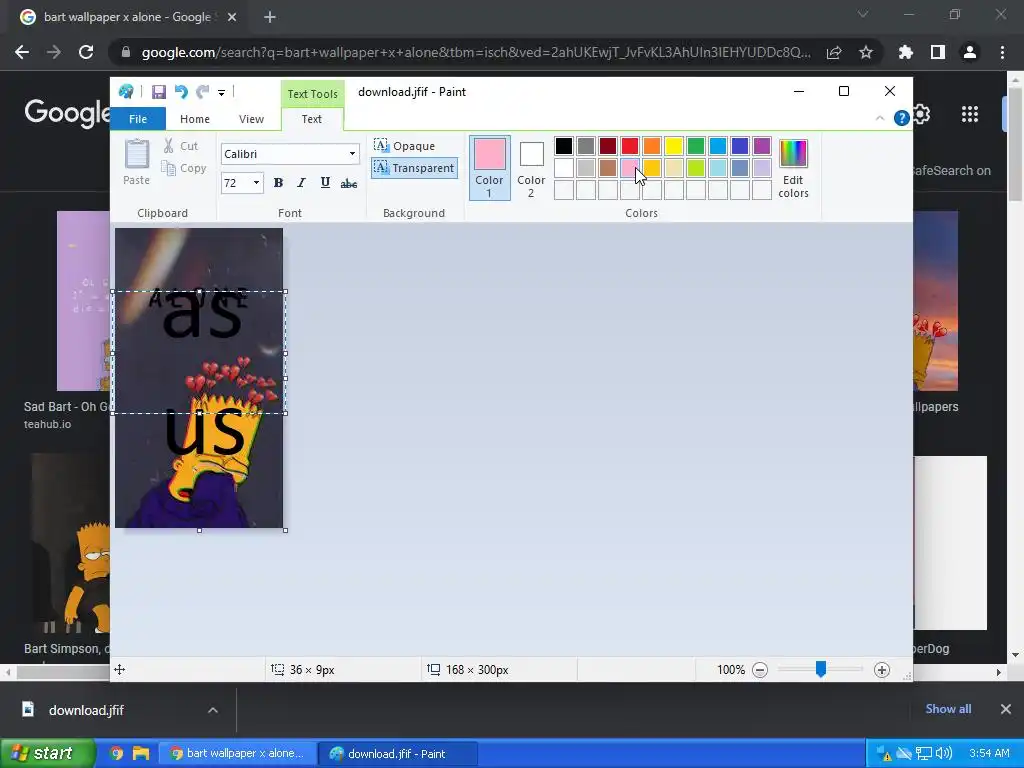Click the Windows start button
This screenshot has width=1024, height=768.
coord(47,753)
